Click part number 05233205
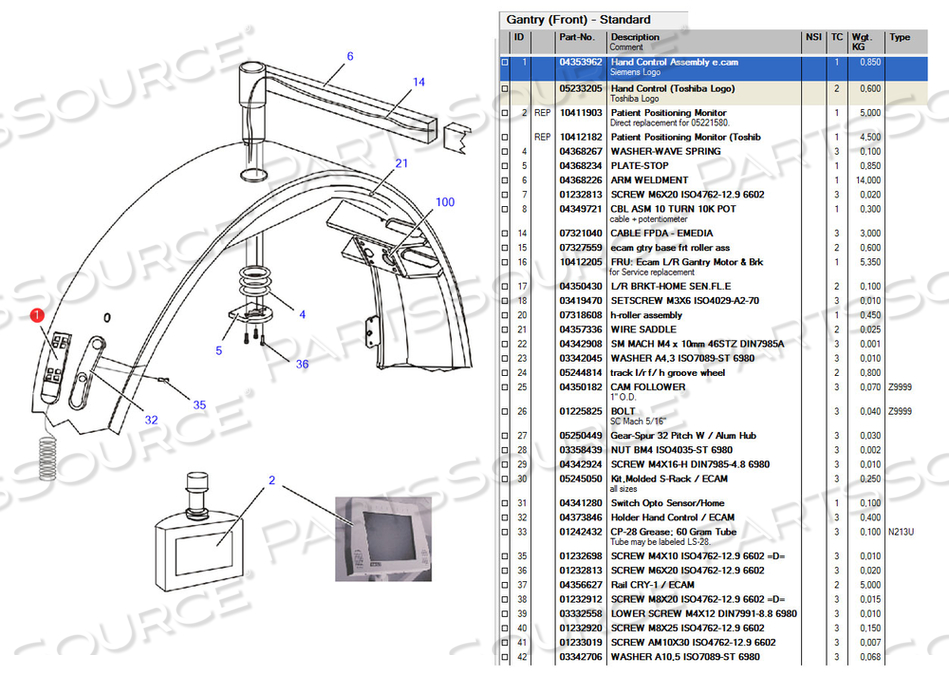The image size is (949, 676). [x=580, y=89]
